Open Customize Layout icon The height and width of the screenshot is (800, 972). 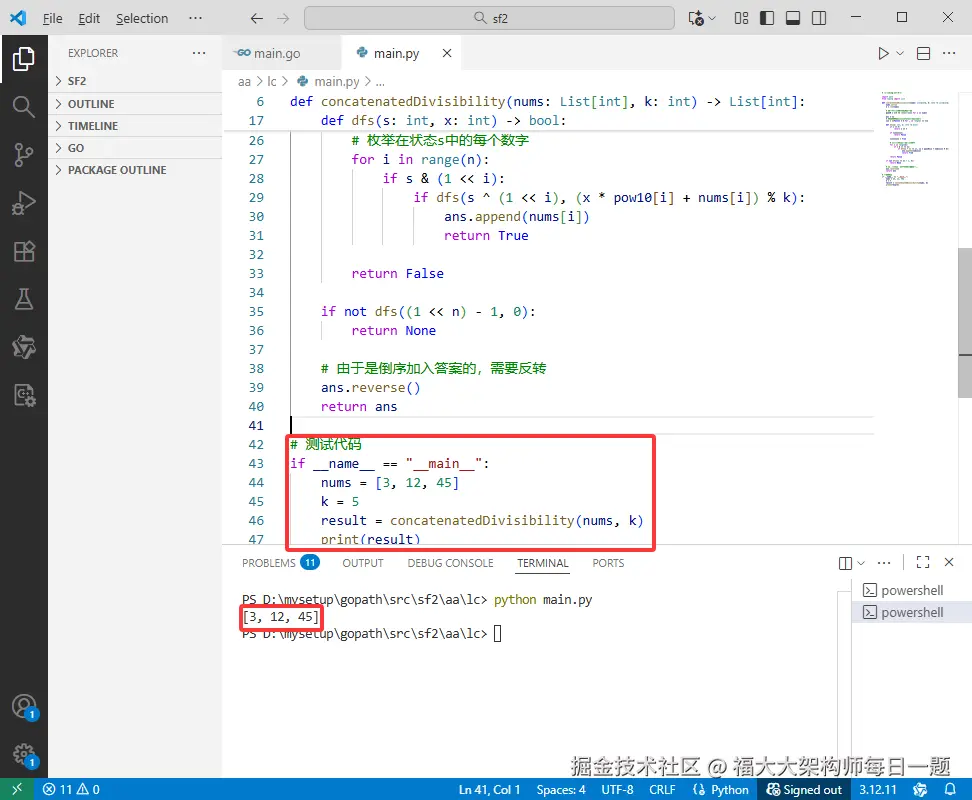tap(741, 18)
